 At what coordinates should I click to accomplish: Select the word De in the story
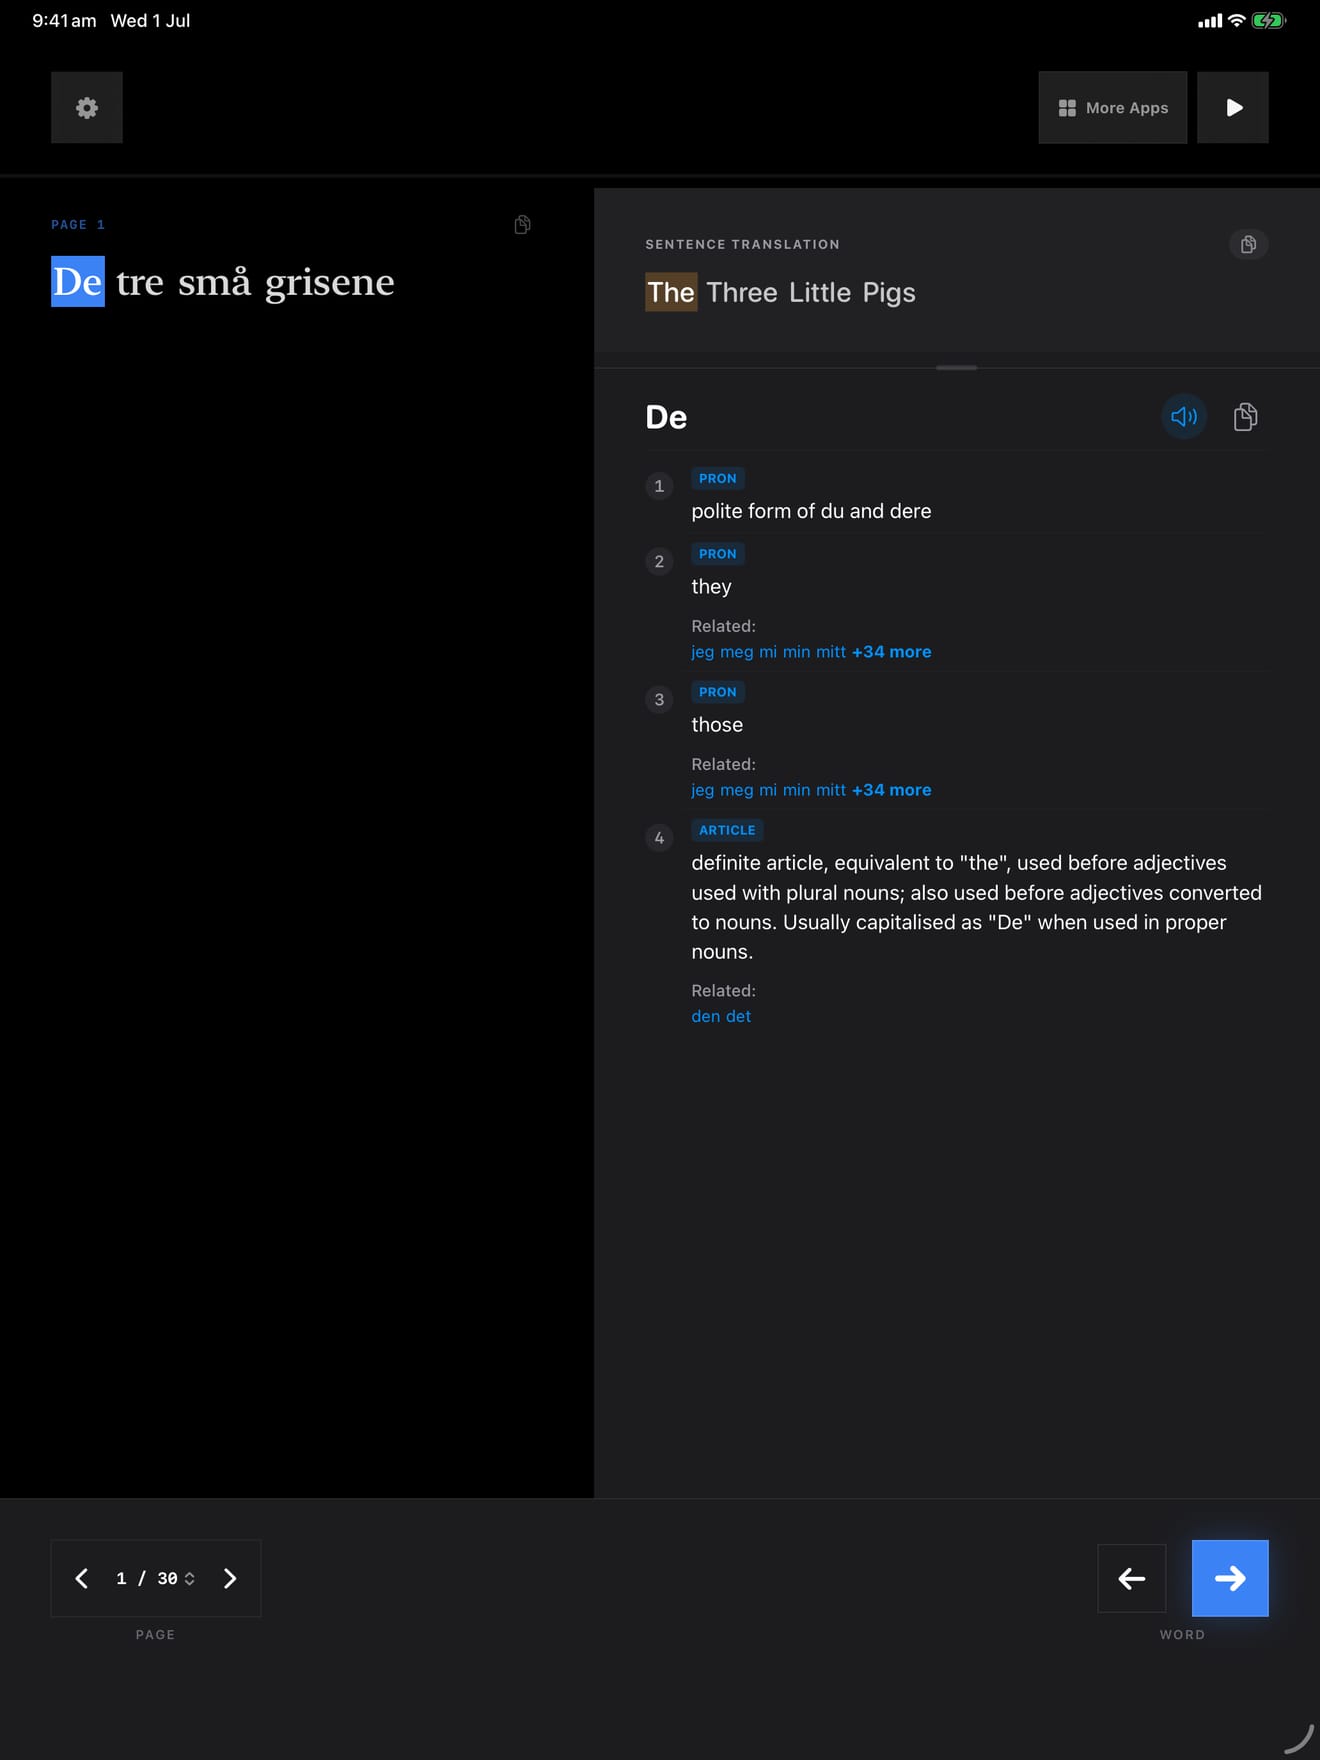click(x=78, y=282)
